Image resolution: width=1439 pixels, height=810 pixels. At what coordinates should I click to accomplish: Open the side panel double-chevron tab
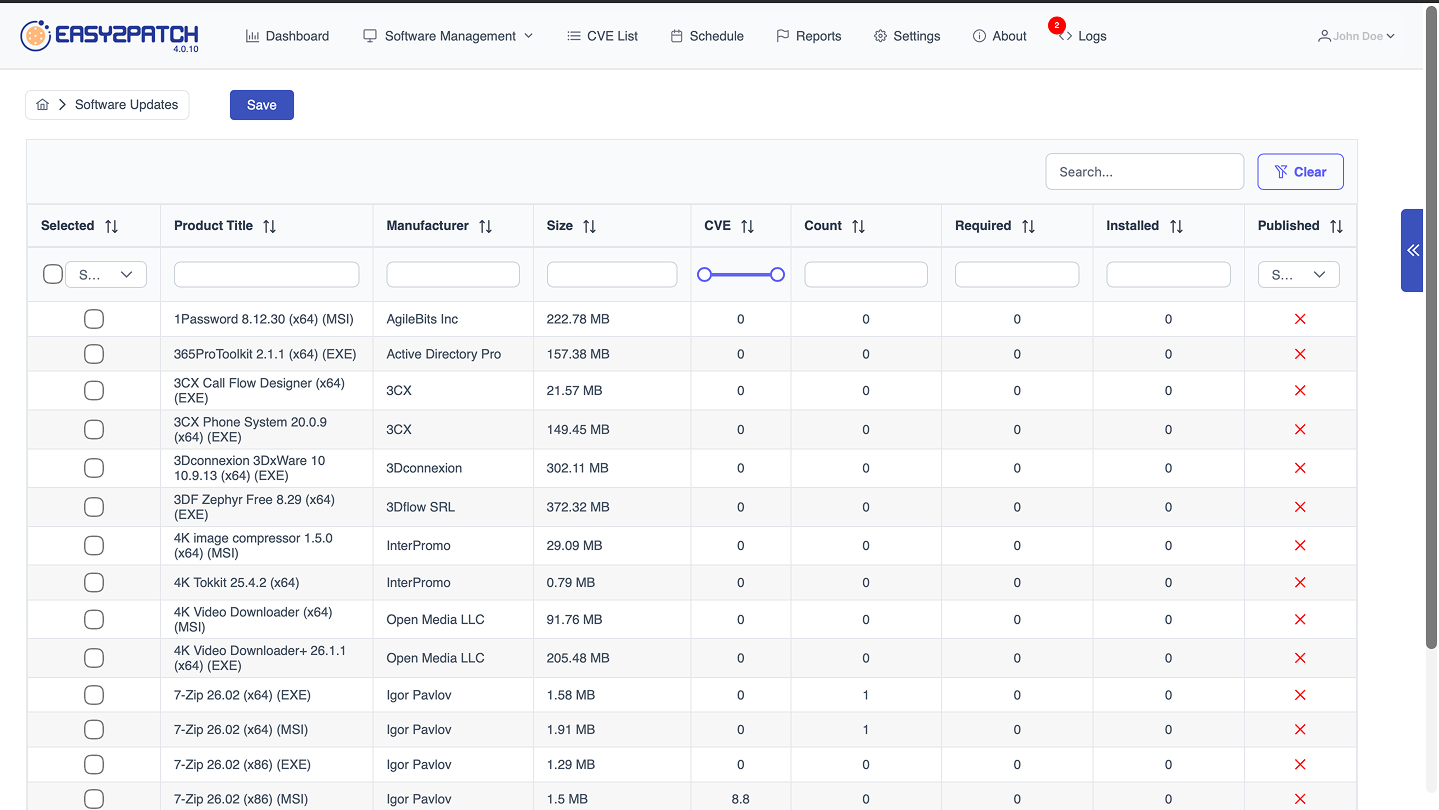(1412, 250)
